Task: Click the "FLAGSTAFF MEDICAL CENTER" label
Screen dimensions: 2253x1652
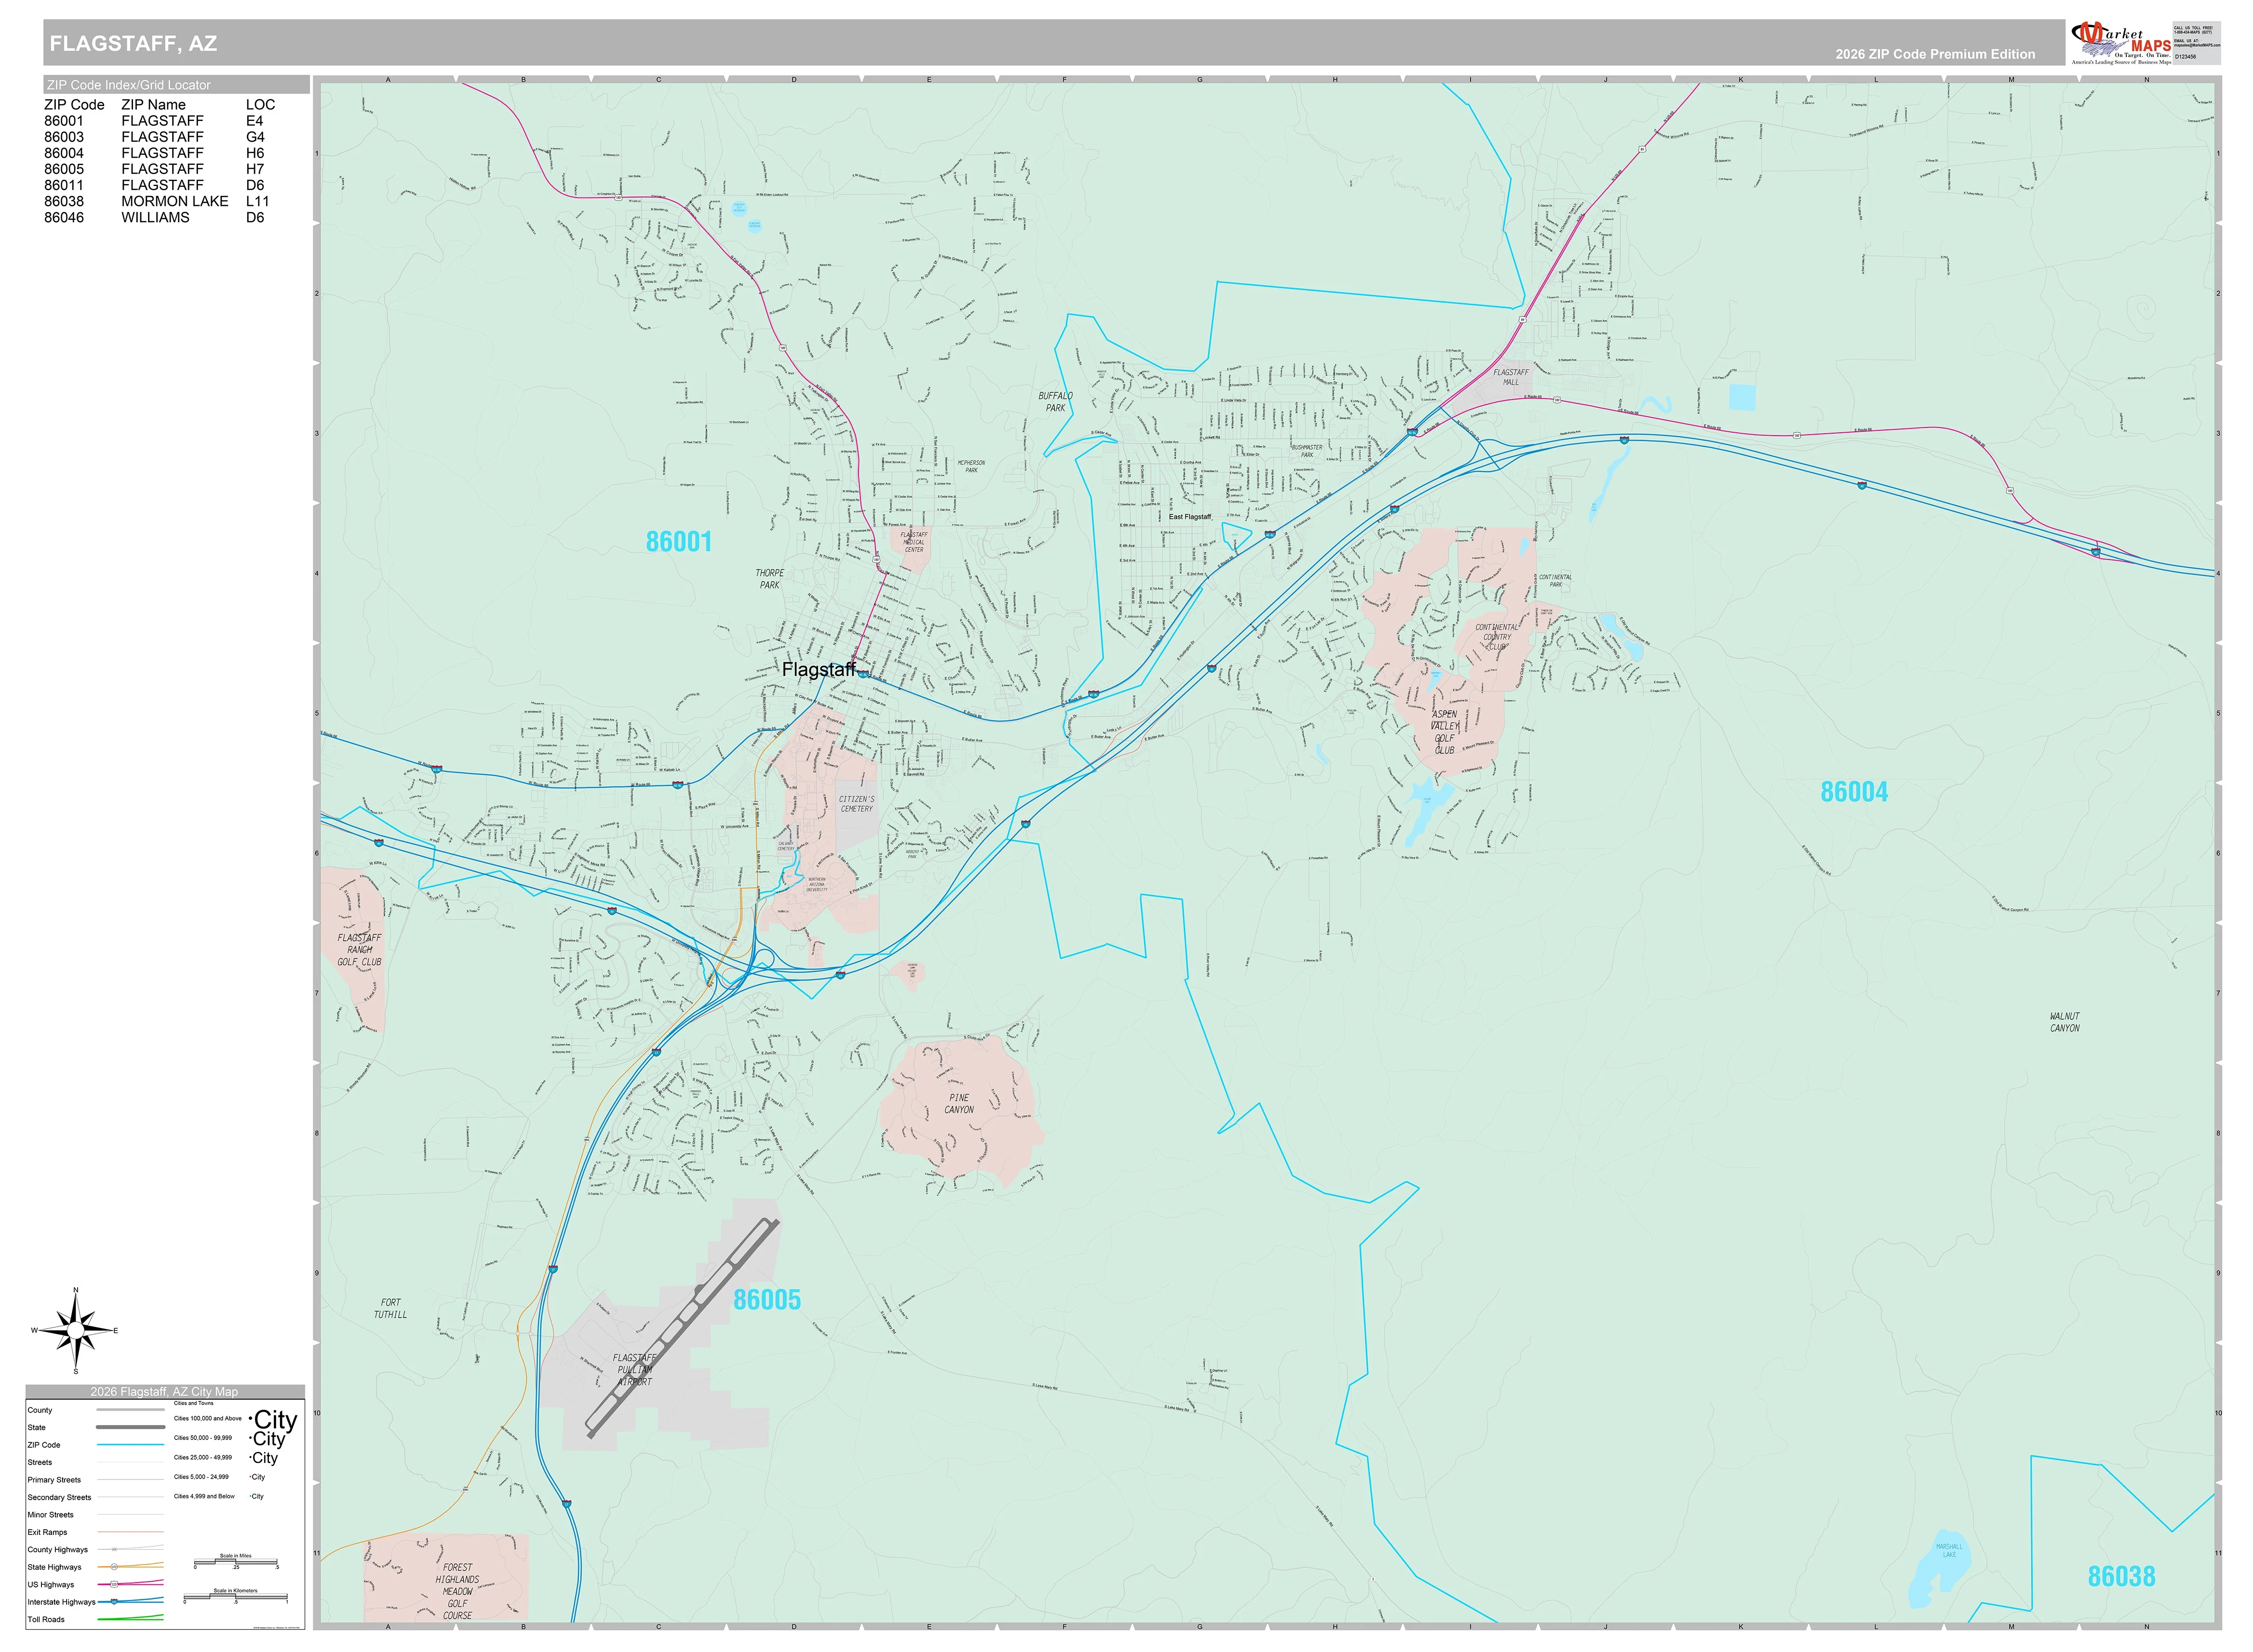Action: (914, 542)
